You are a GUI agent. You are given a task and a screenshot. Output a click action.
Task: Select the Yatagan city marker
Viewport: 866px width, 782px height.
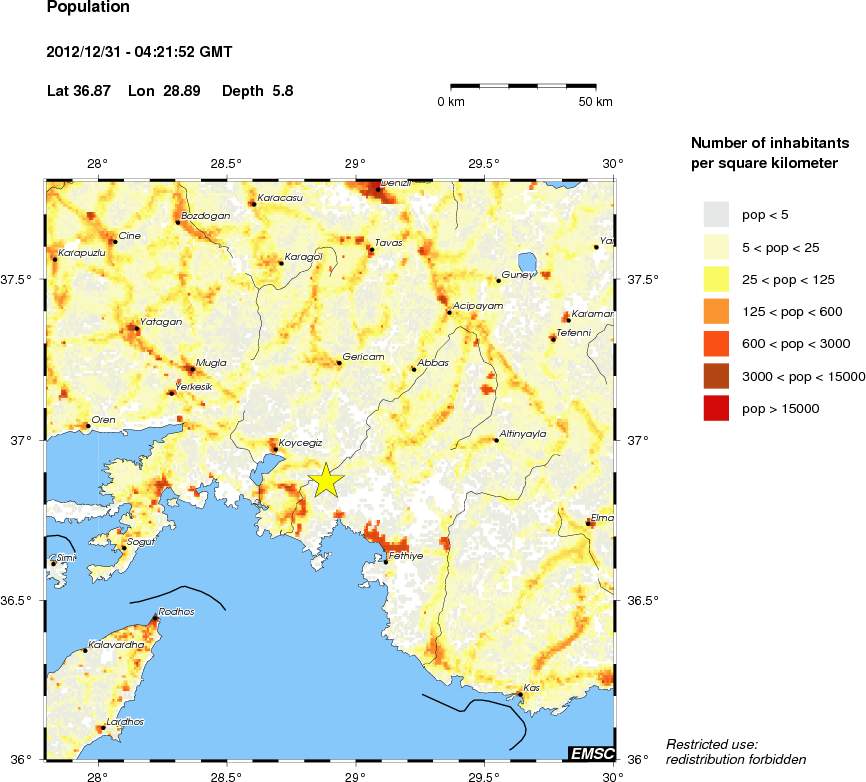tap(136, 328)
